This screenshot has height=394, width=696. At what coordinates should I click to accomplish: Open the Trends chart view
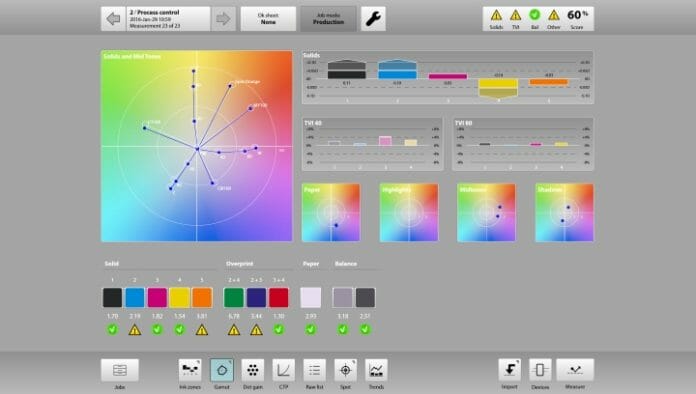point(376,370)
